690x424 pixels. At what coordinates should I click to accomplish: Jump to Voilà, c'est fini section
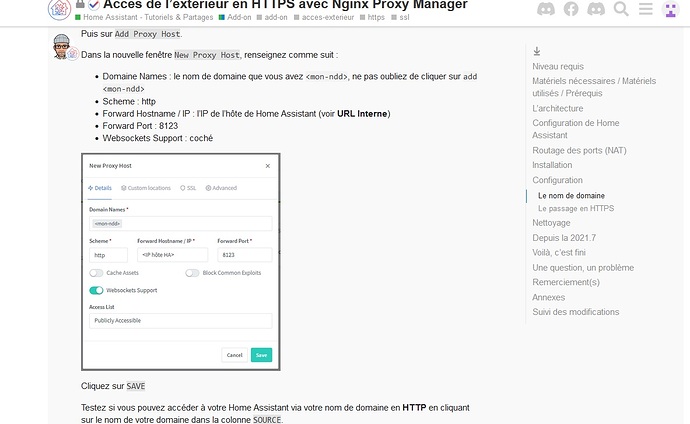(559, 252)
